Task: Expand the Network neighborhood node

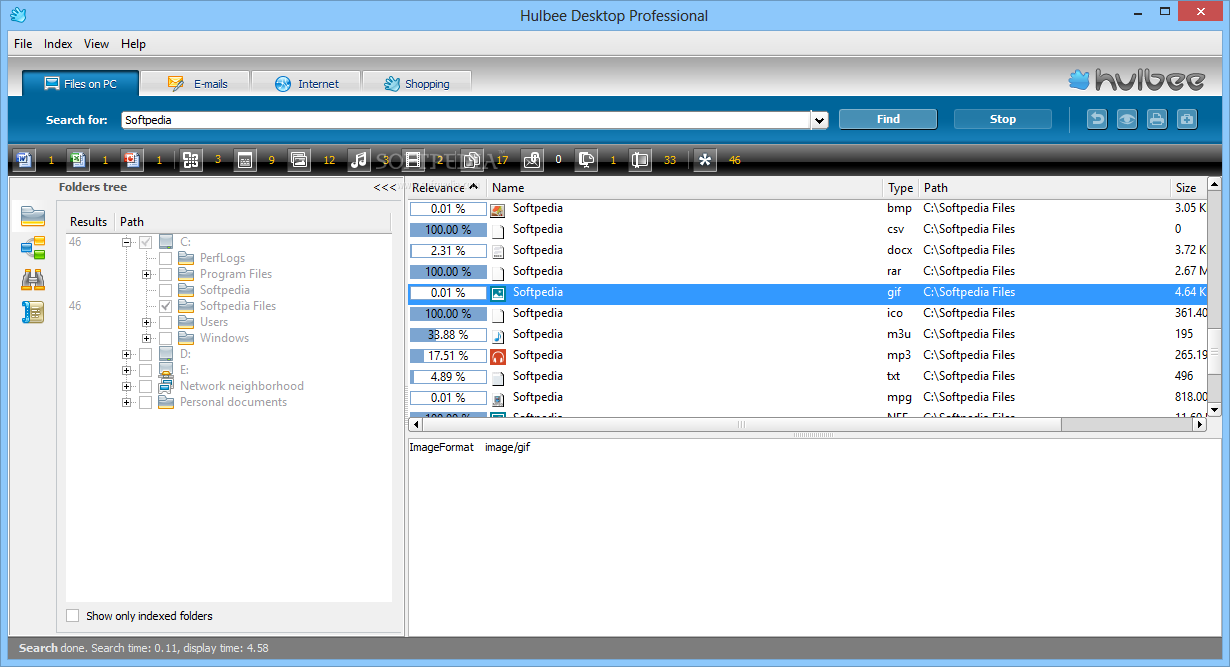Action: click(127, 386)
